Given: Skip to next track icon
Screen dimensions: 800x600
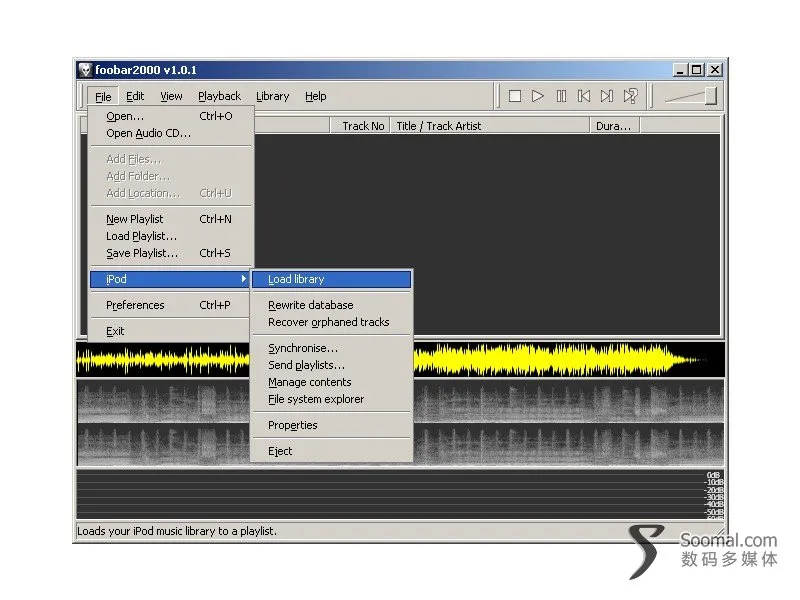Looking at the screenshot, I should (x=607, y=96).
